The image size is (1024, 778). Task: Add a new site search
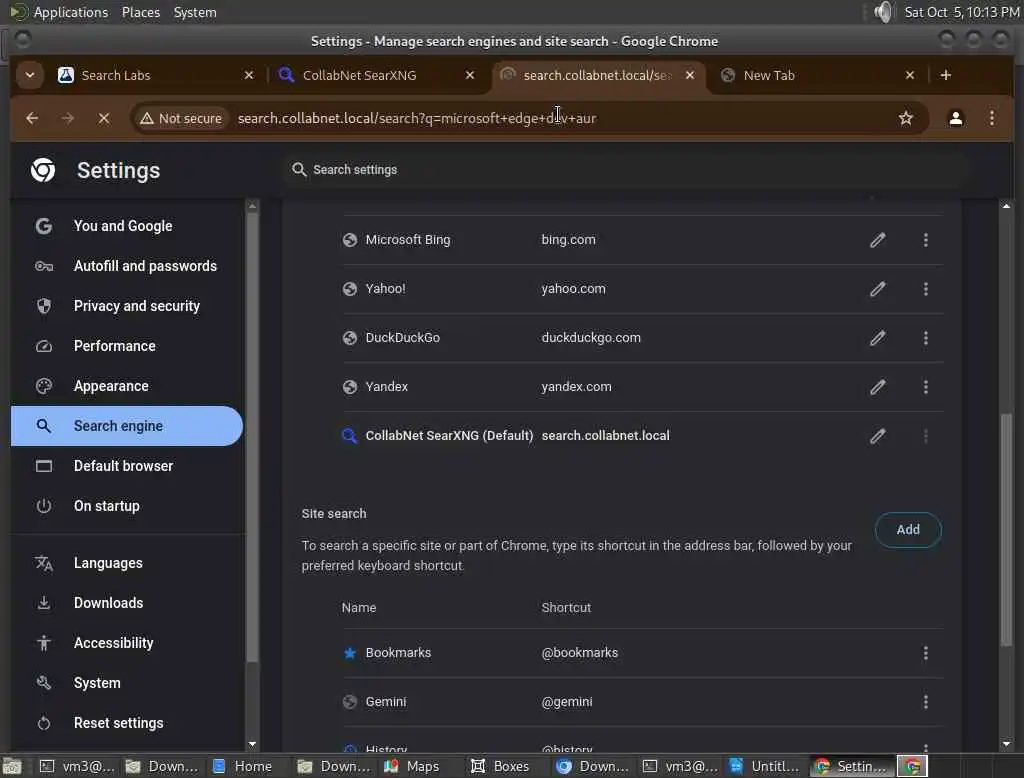(x=908, y=530)
